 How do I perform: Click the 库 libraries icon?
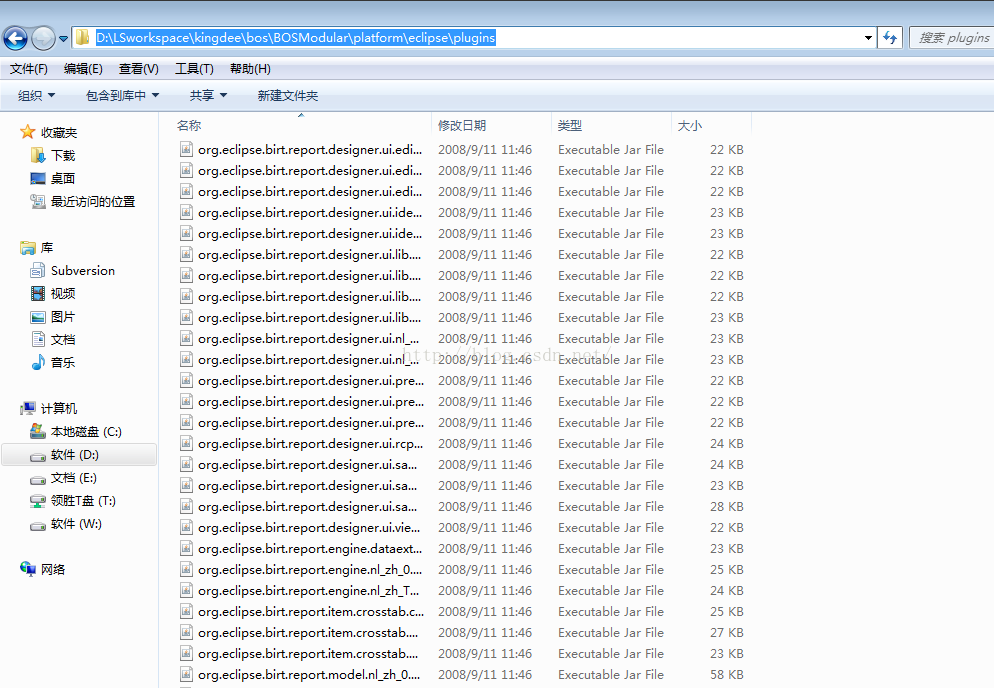(x=28, y=248)
